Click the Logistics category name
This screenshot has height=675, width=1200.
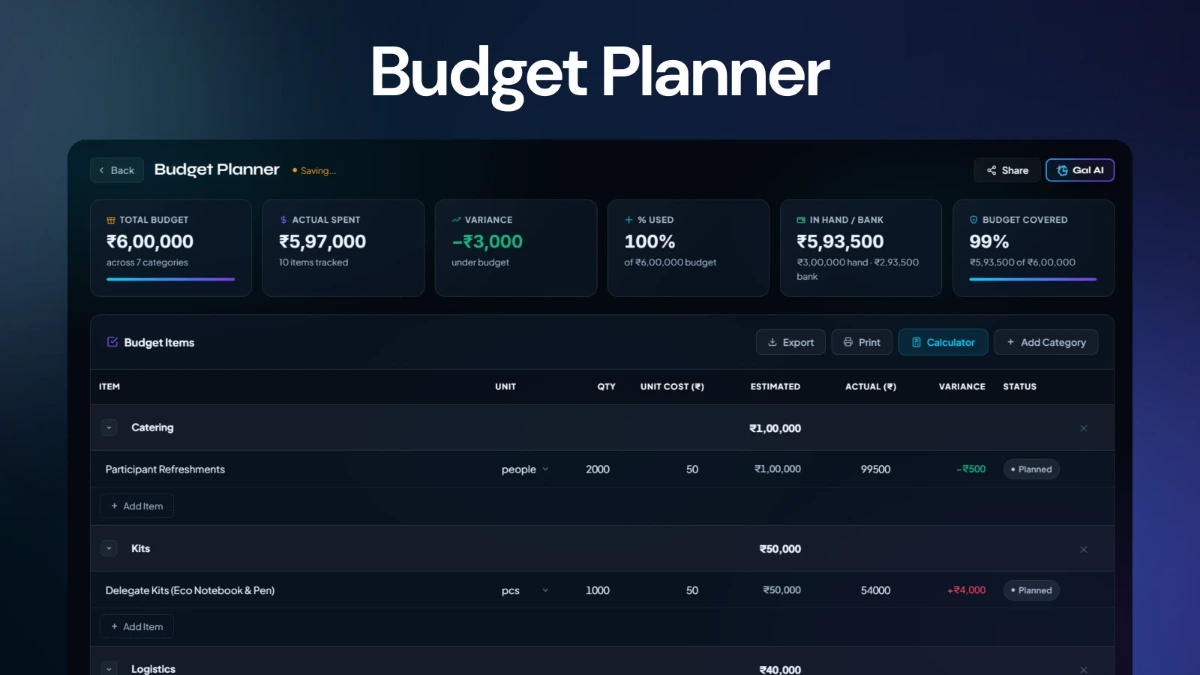153,669
